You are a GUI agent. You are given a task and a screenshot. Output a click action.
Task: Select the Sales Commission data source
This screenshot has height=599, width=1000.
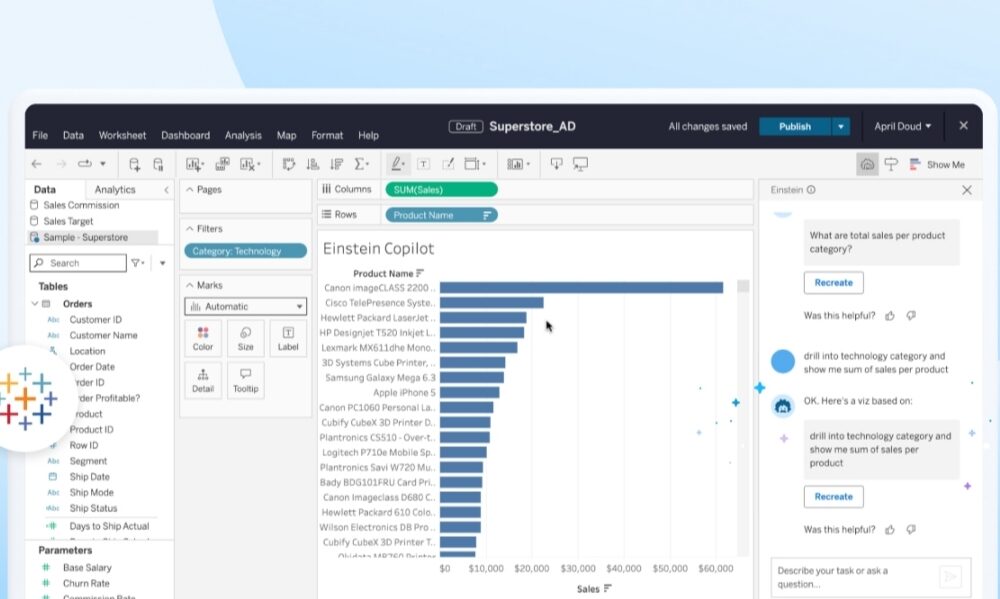[81, 205]
